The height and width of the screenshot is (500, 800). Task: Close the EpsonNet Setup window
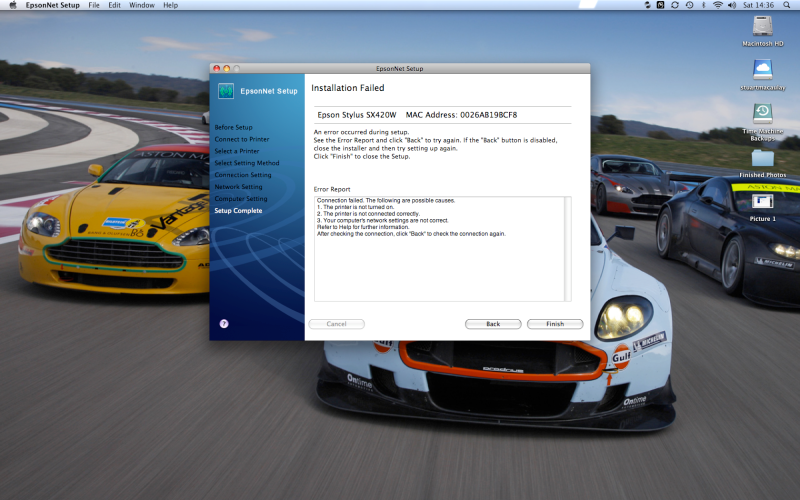(216, 68)
